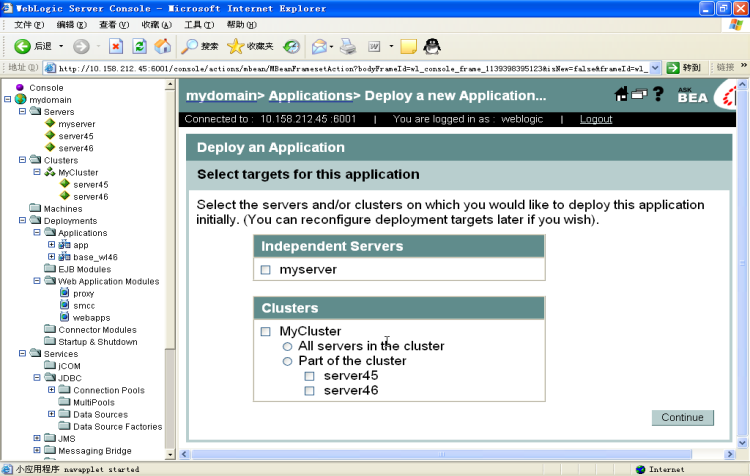
Task: Click the 转到 Go button
Action: (x=684, y=68)
